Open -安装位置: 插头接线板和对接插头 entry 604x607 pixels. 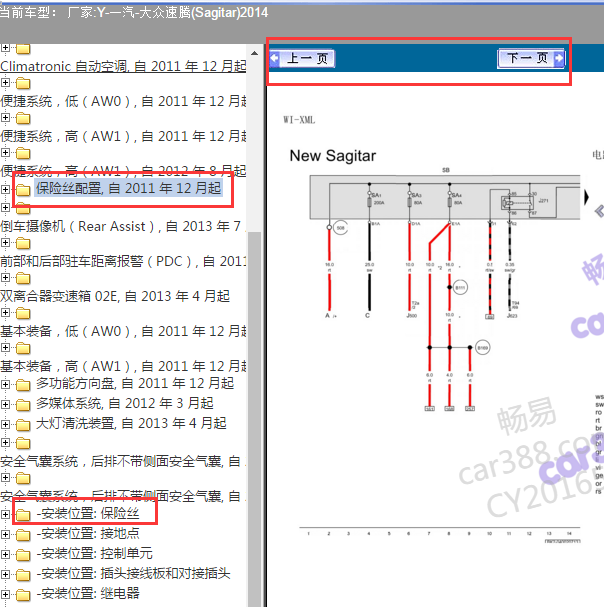pyautogui.click(x=133, y=573)
